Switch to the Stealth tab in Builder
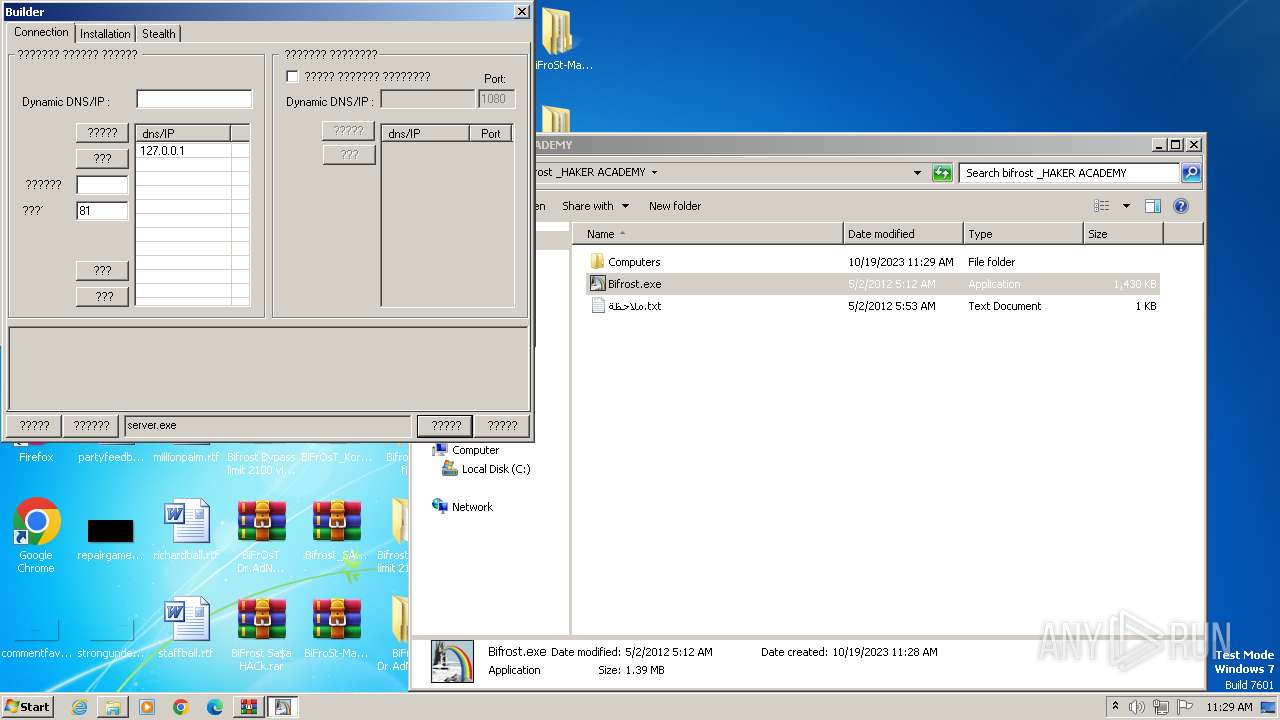1280x720 pixels. (158, 33)
